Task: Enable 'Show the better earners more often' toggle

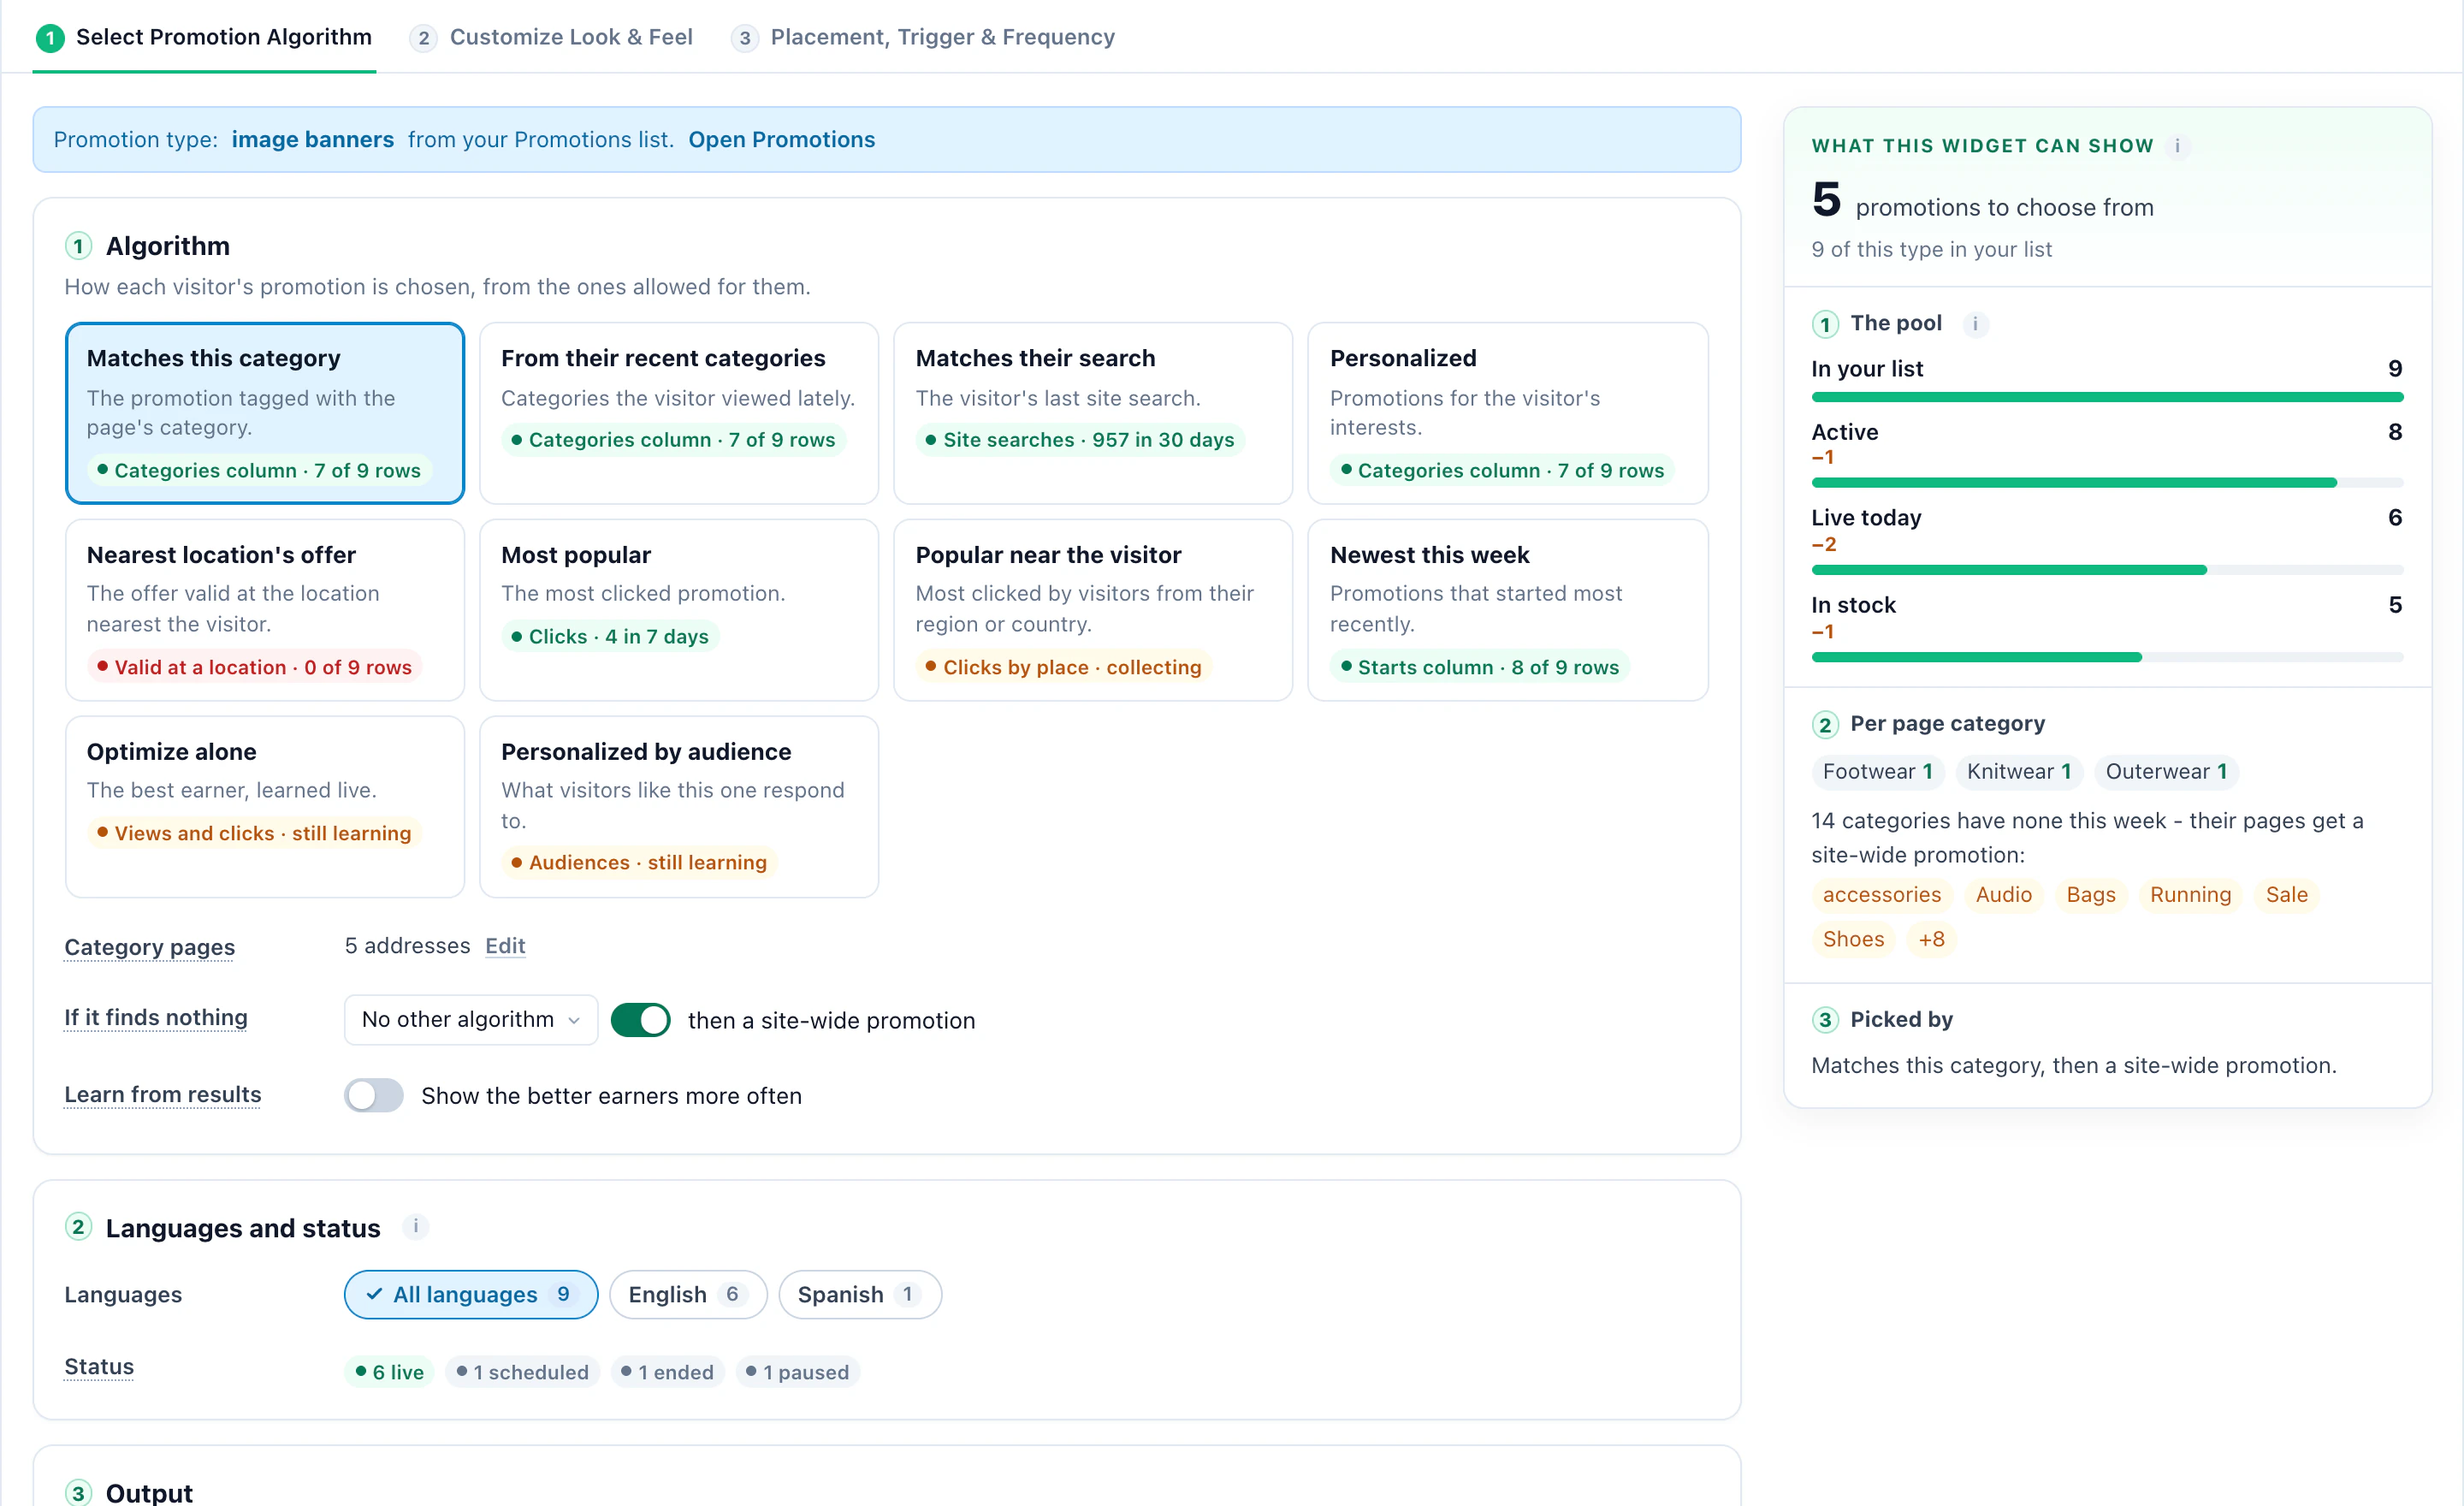Action: click(x=374, y=1095)
